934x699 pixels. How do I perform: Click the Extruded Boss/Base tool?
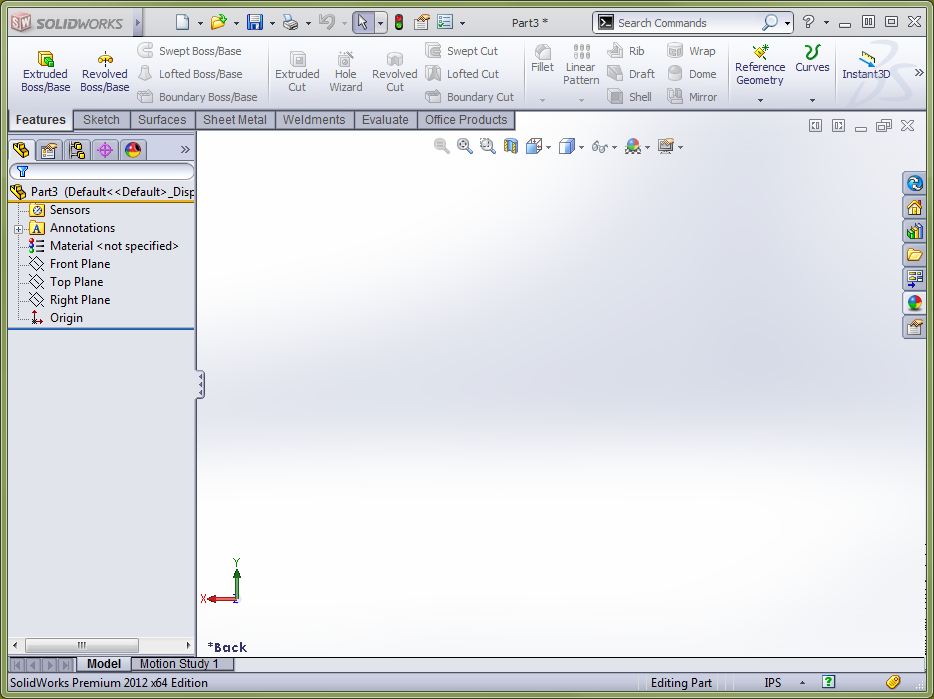pos(45,72)
